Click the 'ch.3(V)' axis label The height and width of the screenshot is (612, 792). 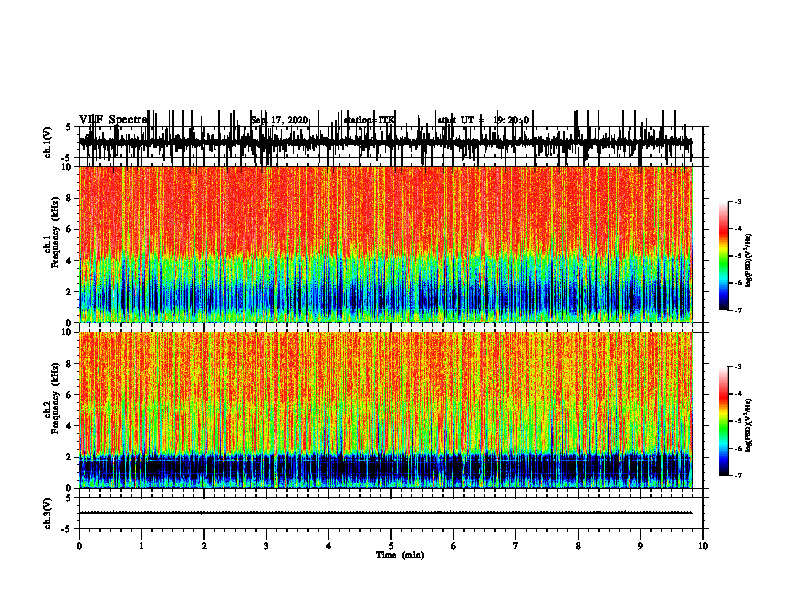[48, 514]
